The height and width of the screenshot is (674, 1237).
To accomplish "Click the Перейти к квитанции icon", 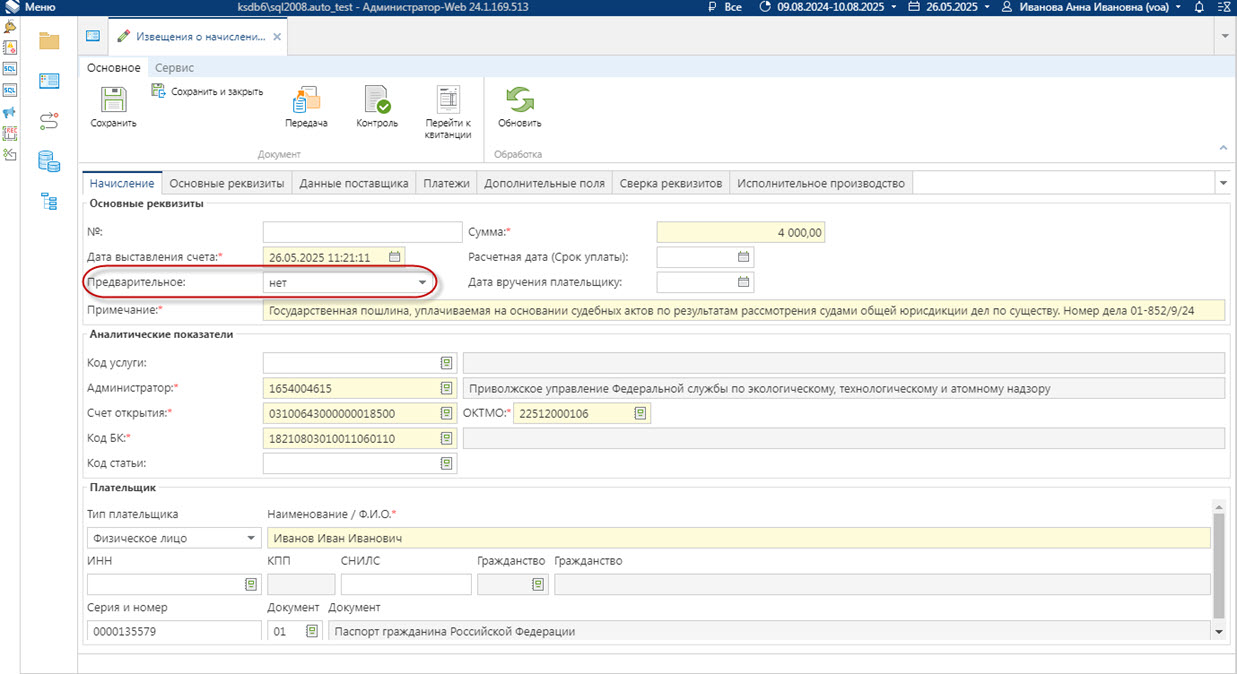I will click(x=447, y=100).
